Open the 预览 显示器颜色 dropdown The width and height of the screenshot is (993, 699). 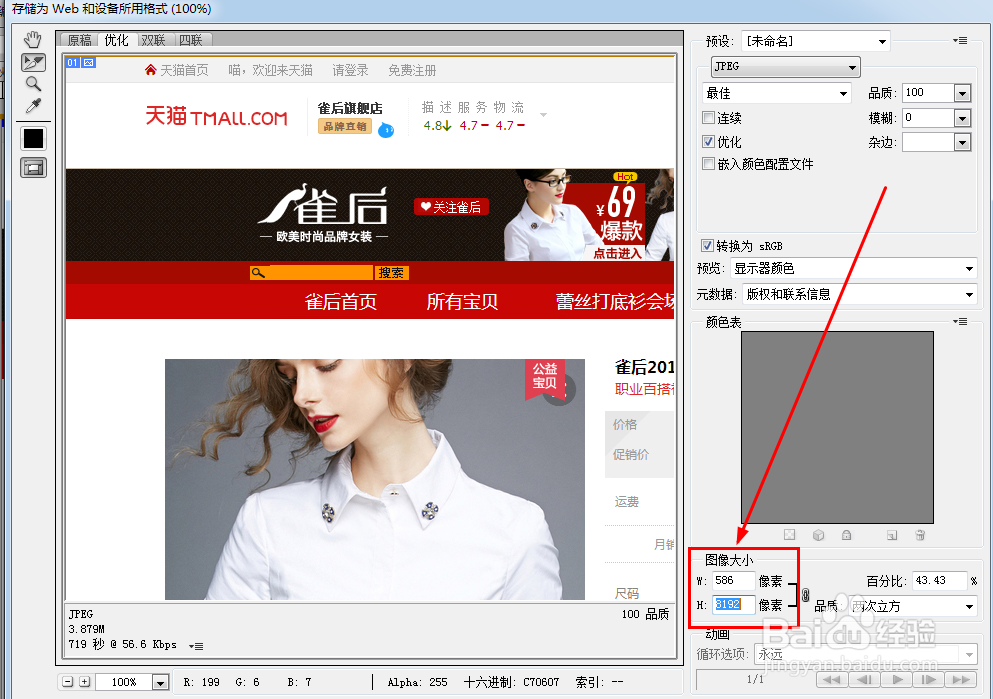coord(854,268)
